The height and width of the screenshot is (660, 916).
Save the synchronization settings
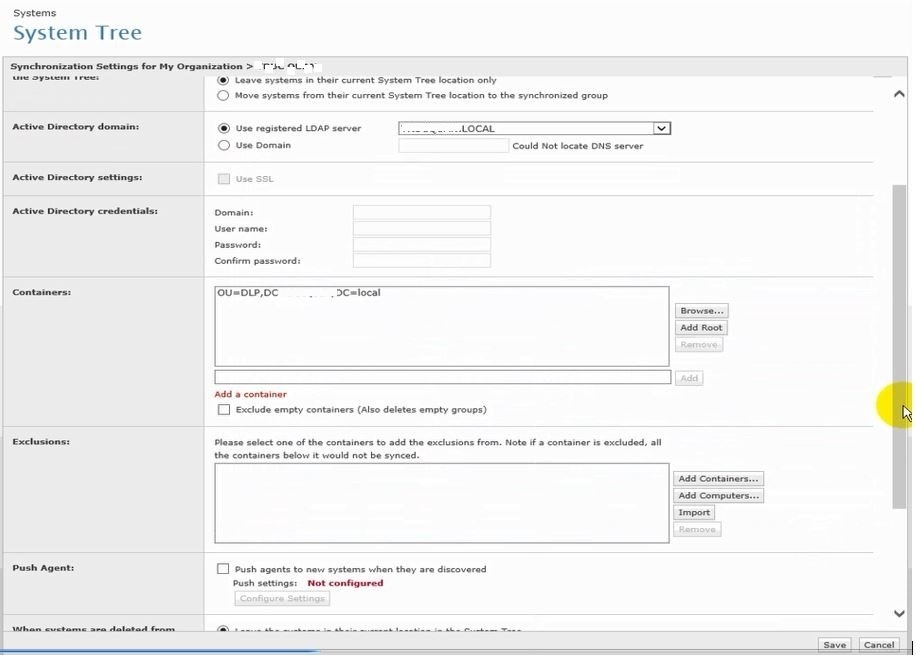point(834,645)
